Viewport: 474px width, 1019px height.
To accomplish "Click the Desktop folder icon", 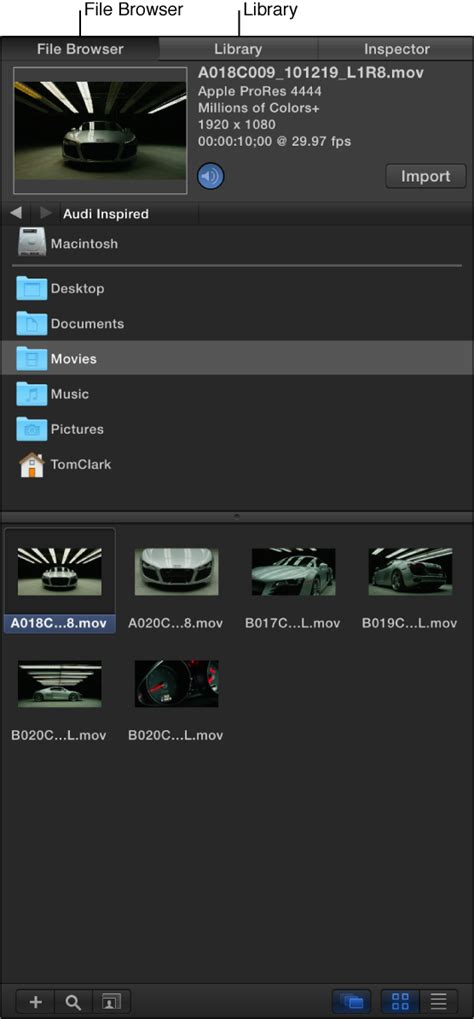I will (31, 288).
